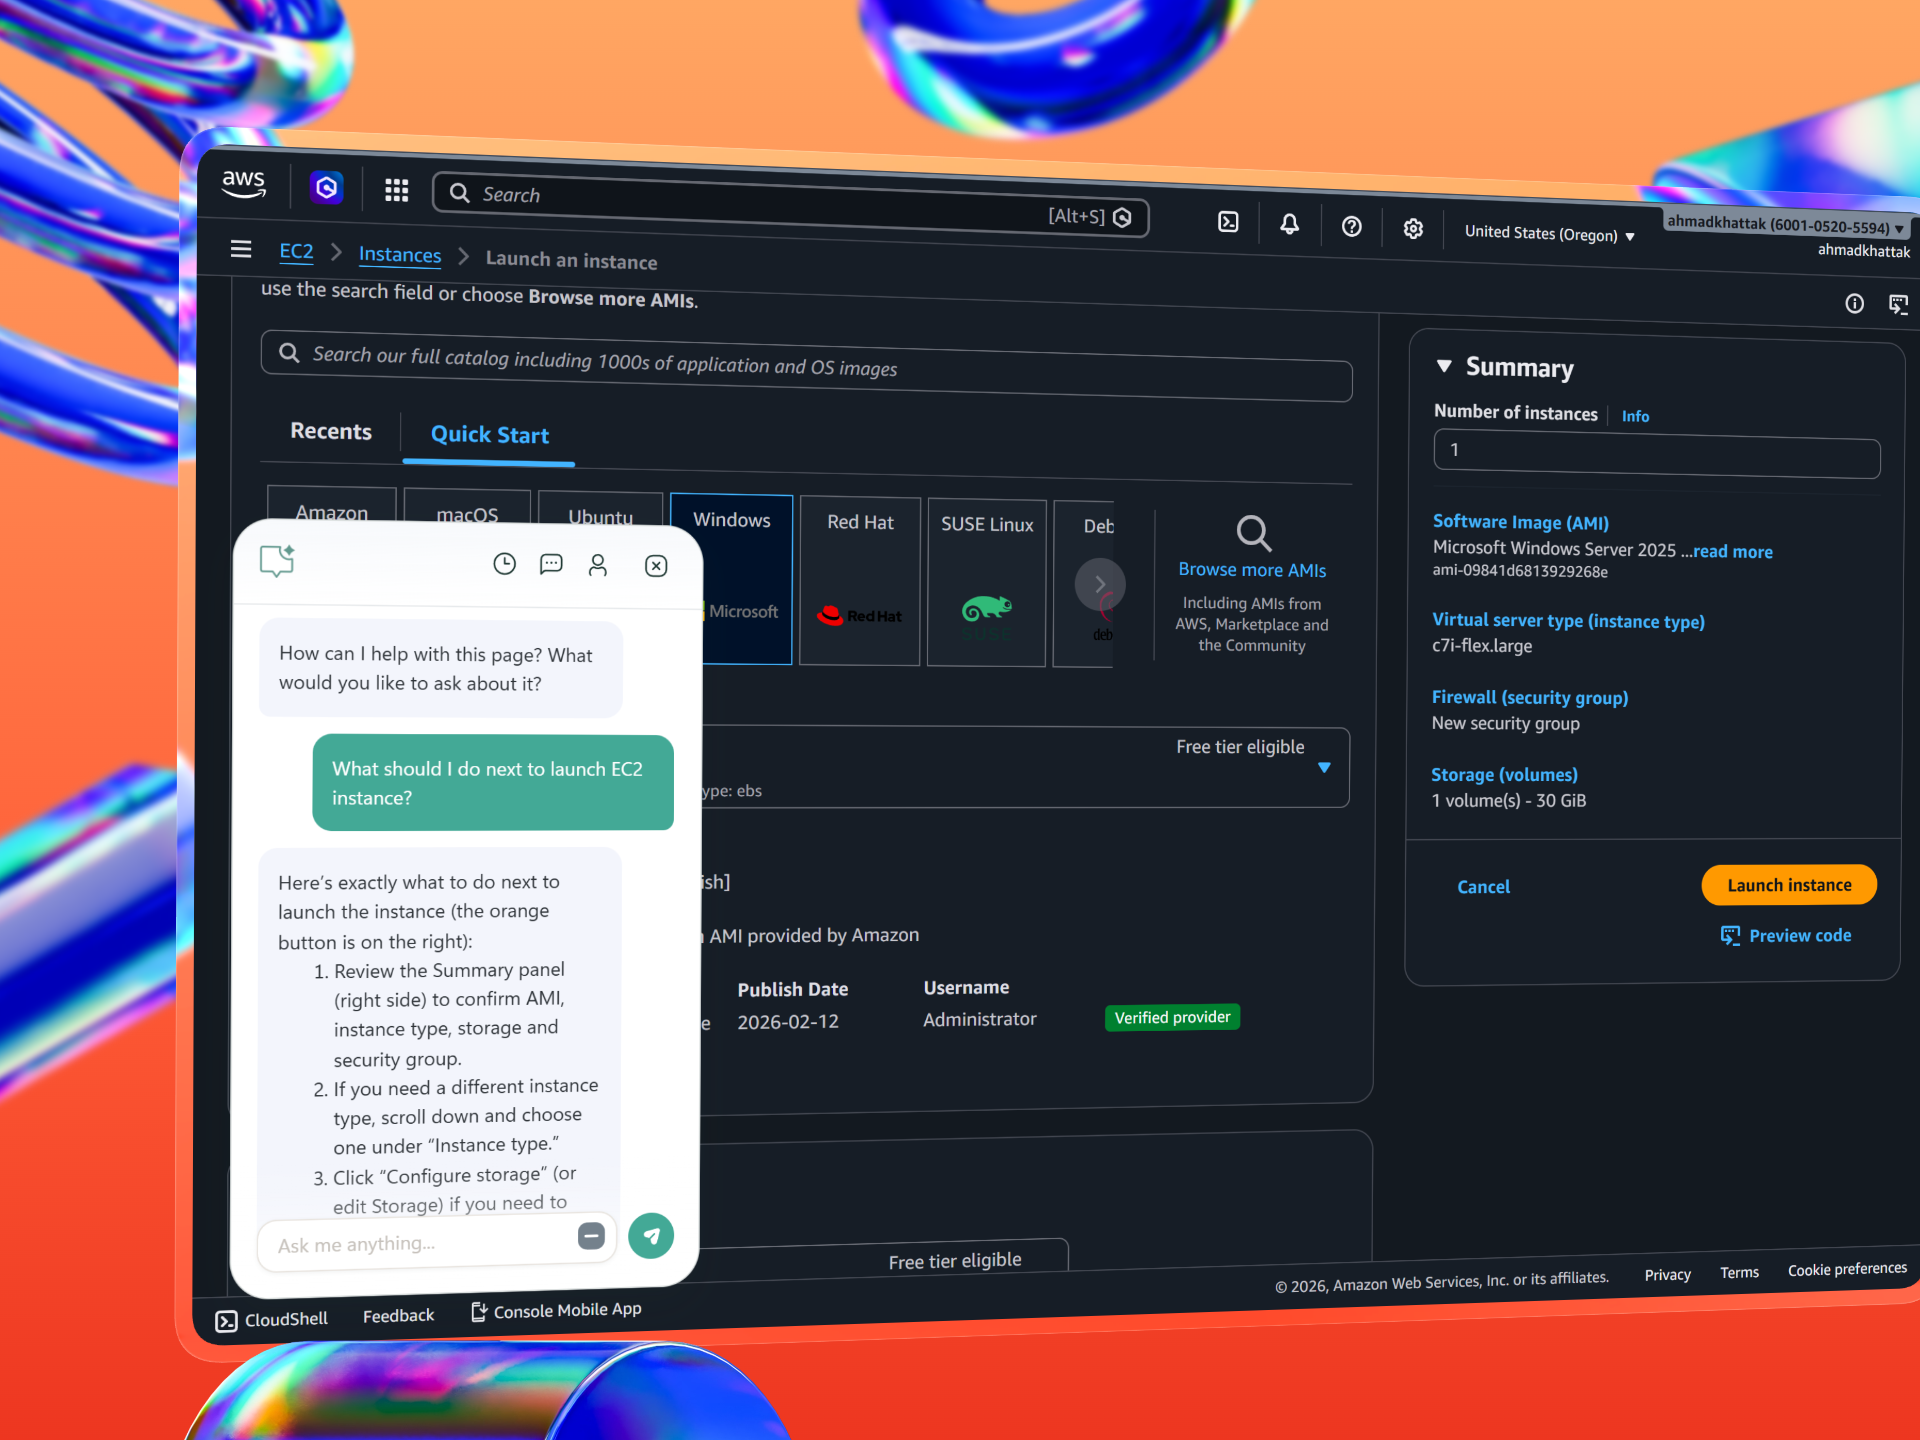
Task: Open chat history via the clock icon
Action: (x=504, y=564)
